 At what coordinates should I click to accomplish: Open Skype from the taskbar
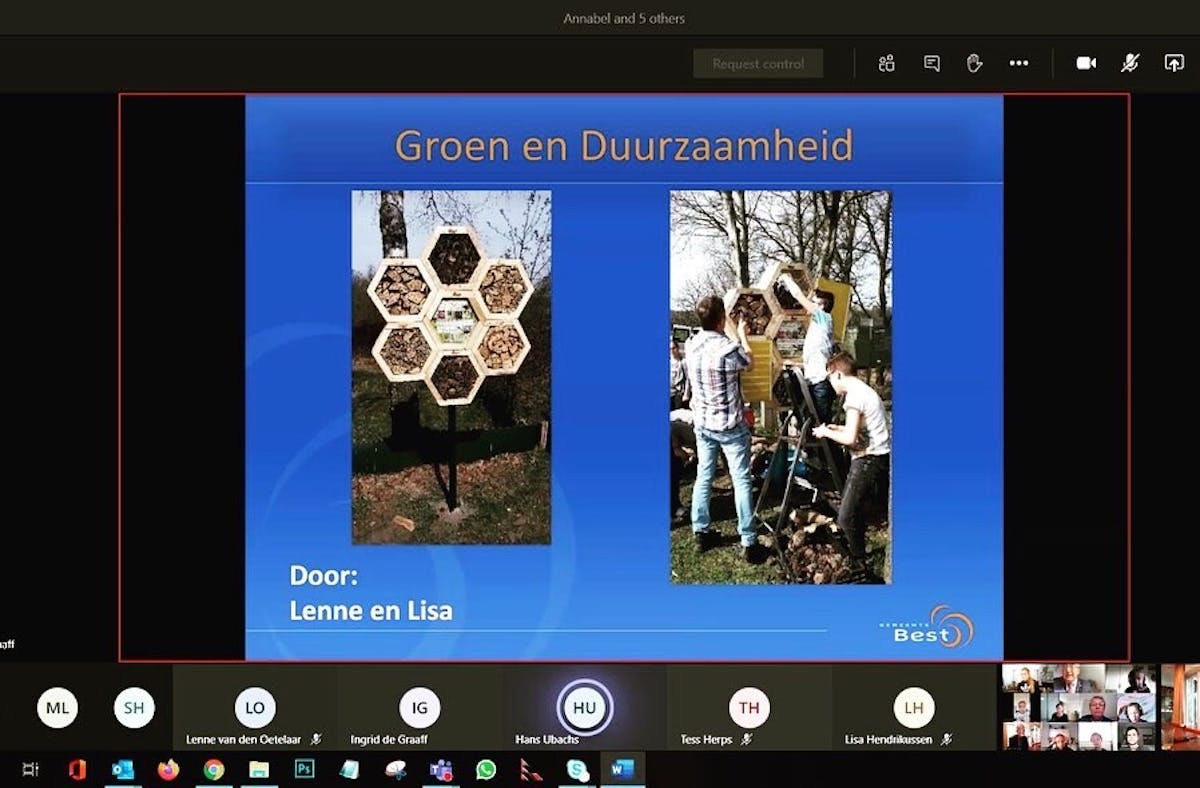pyautogui.click(x=577, y=769)
